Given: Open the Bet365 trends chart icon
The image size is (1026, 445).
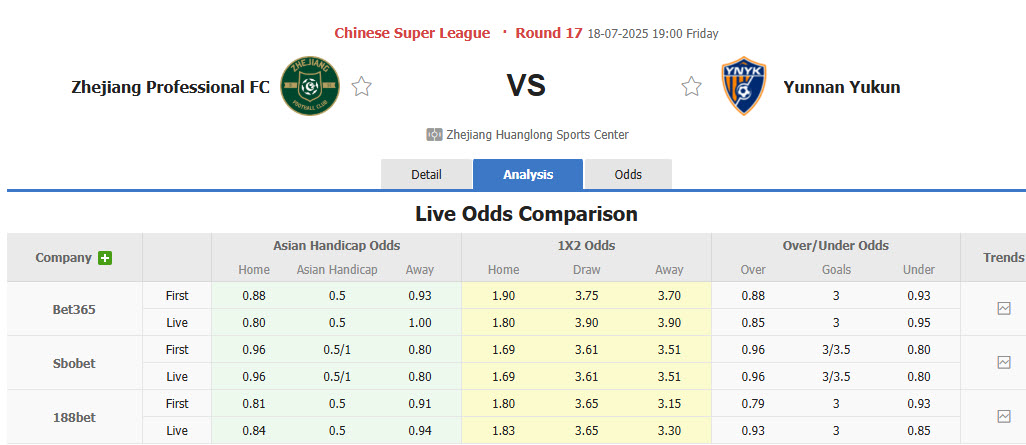Looking at the screenshot, I should [1004, 309].
